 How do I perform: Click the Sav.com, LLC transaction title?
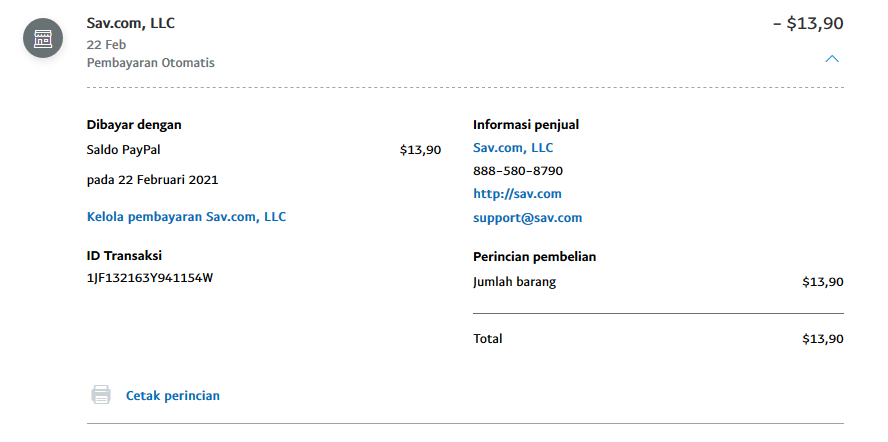point(131,23)
